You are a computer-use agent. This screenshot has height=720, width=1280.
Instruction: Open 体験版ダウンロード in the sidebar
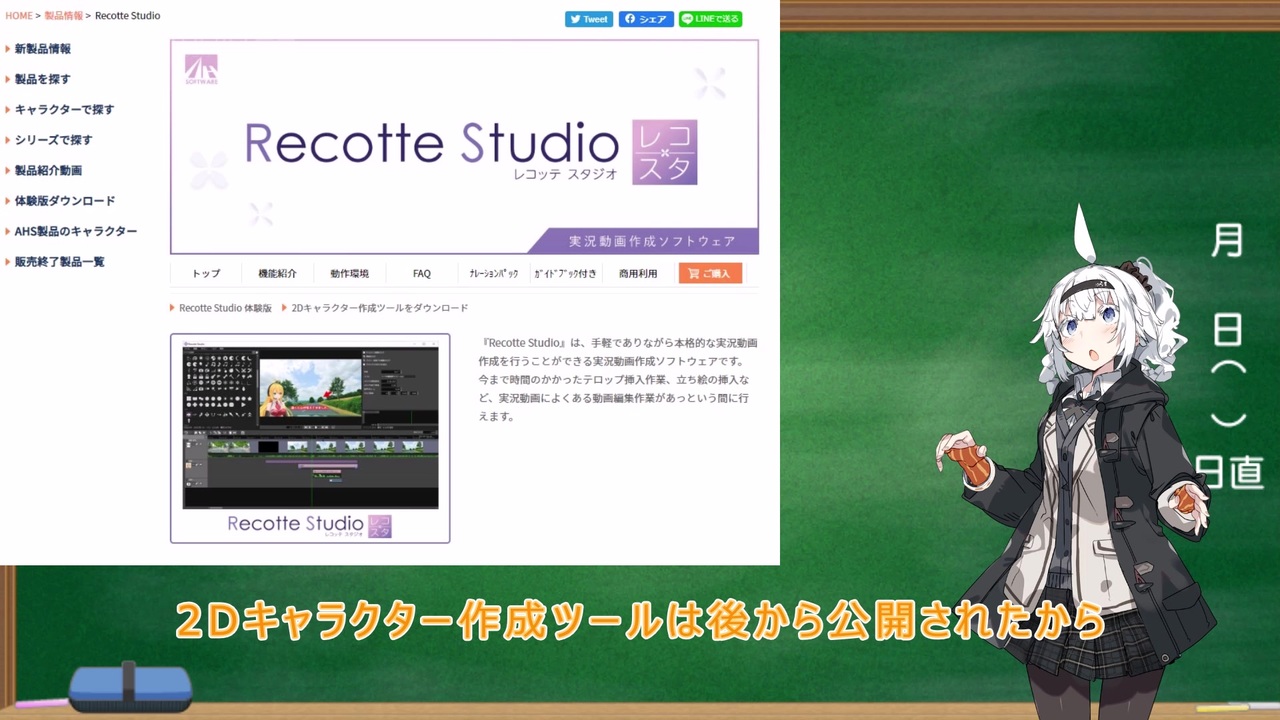[64, 201]
